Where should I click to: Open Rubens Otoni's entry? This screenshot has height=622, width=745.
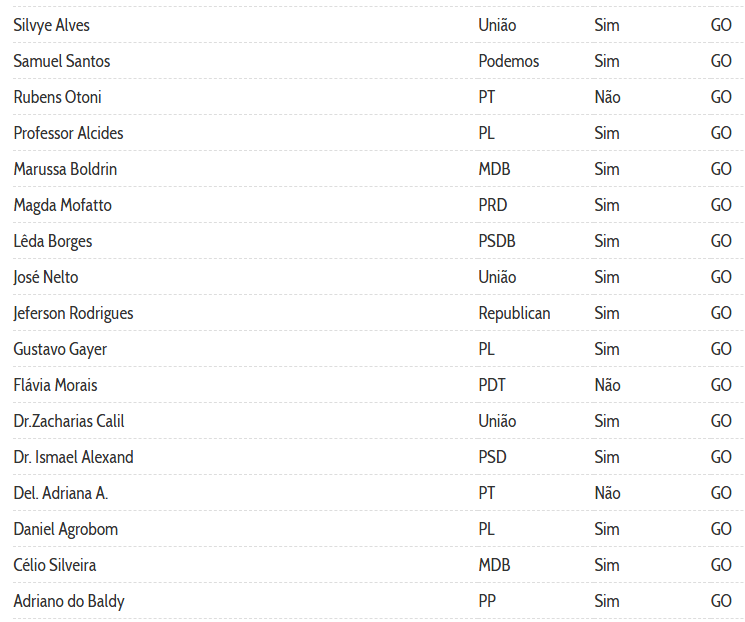[x=57, y=97]
